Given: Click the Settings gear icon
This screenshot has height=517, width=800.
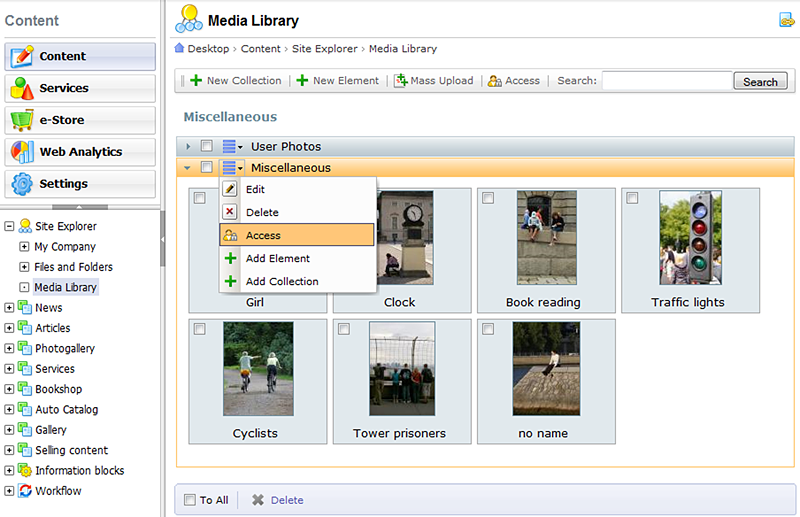Looking at the screenshot, I should coord(22,184).
